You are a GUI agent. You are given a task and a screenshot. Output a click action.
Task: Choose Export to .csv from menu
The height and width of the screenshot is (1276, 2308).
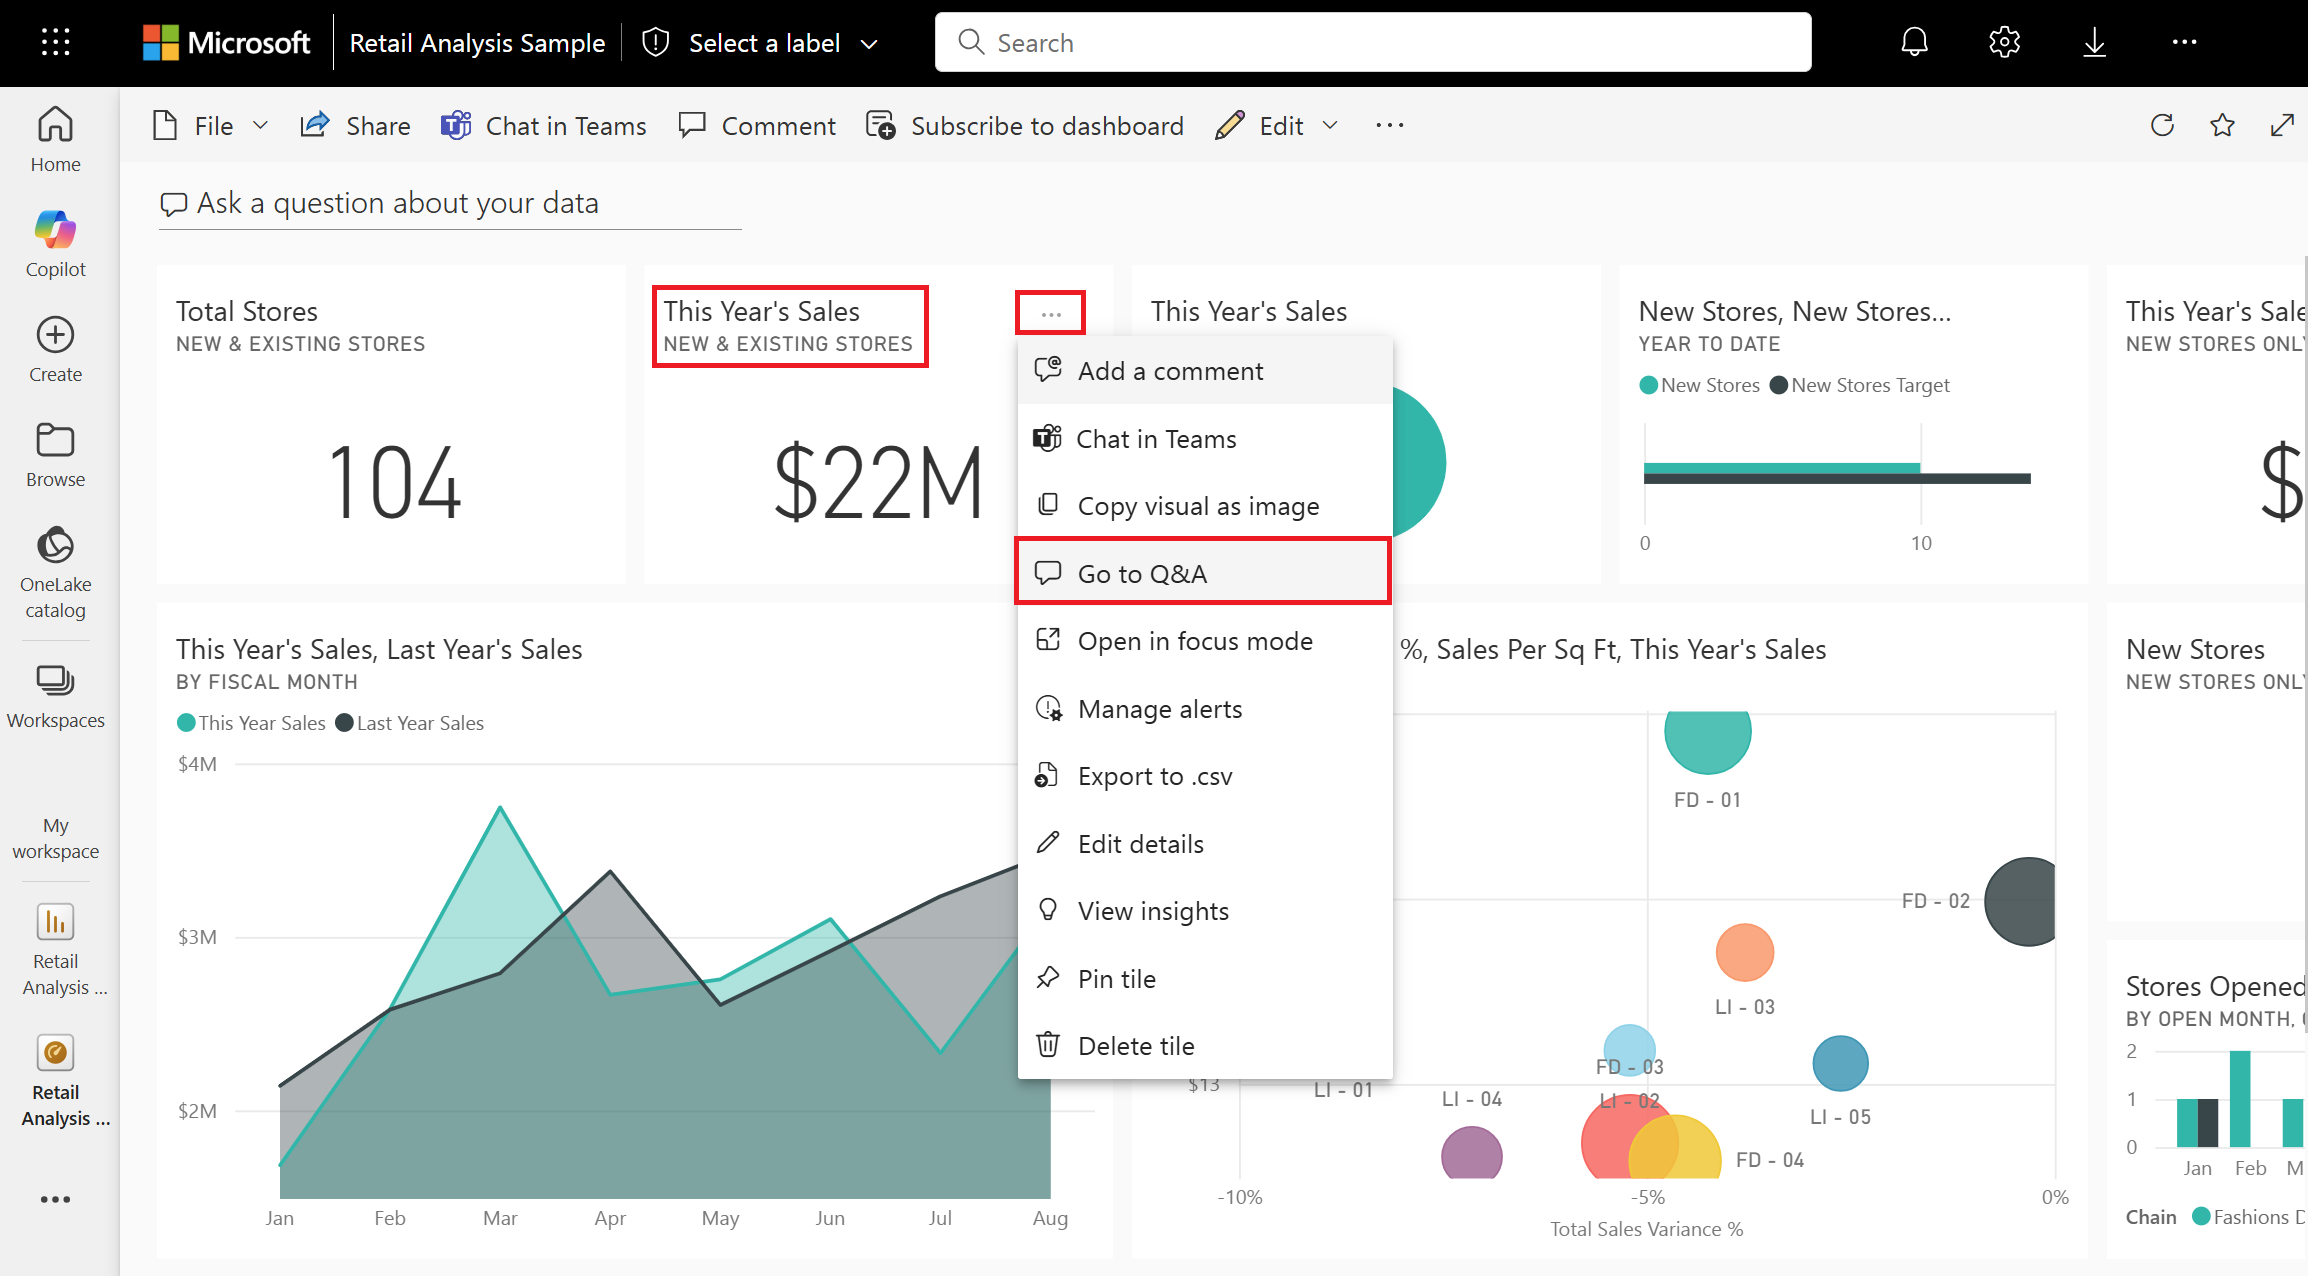click(1154, 776)
